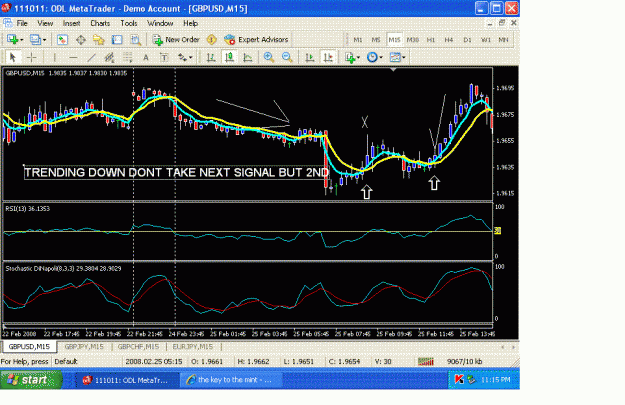Click the MDI chart window icon left of File
The height and width of the screenshot is (405, 625).
8,23
